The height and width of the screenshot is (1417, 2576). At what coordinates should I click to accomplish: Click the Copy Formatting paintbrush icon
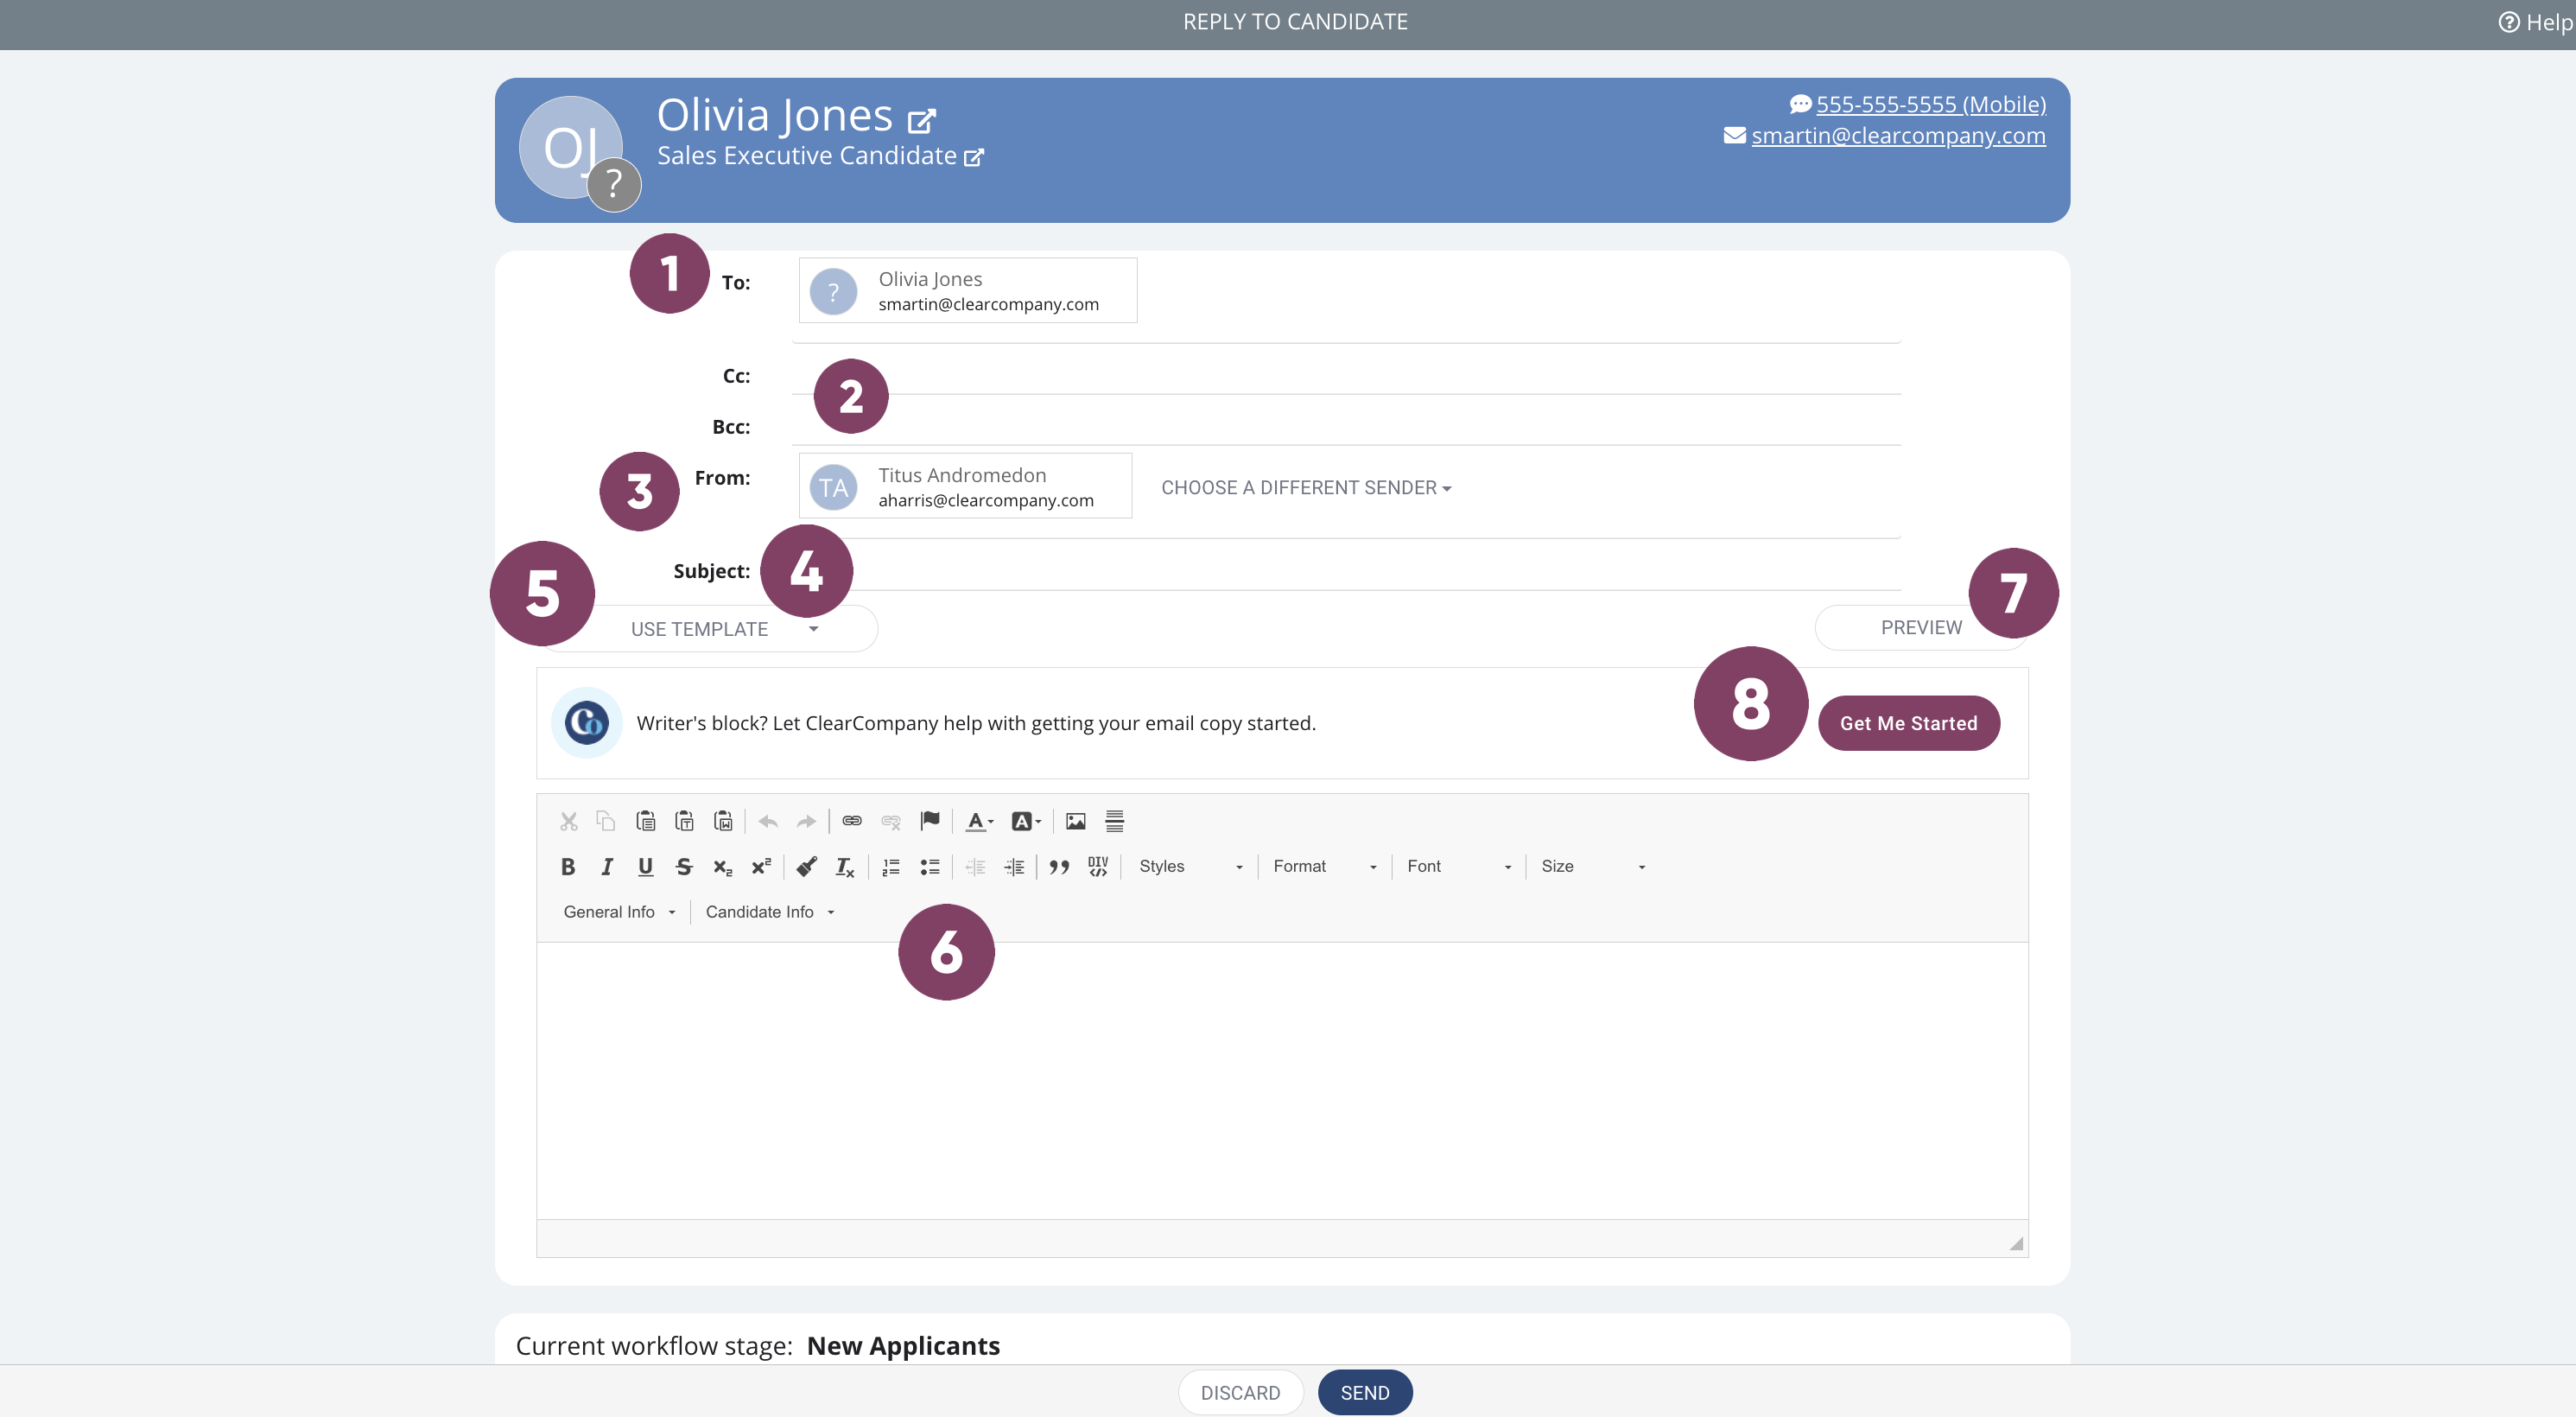tap(806, 866)
